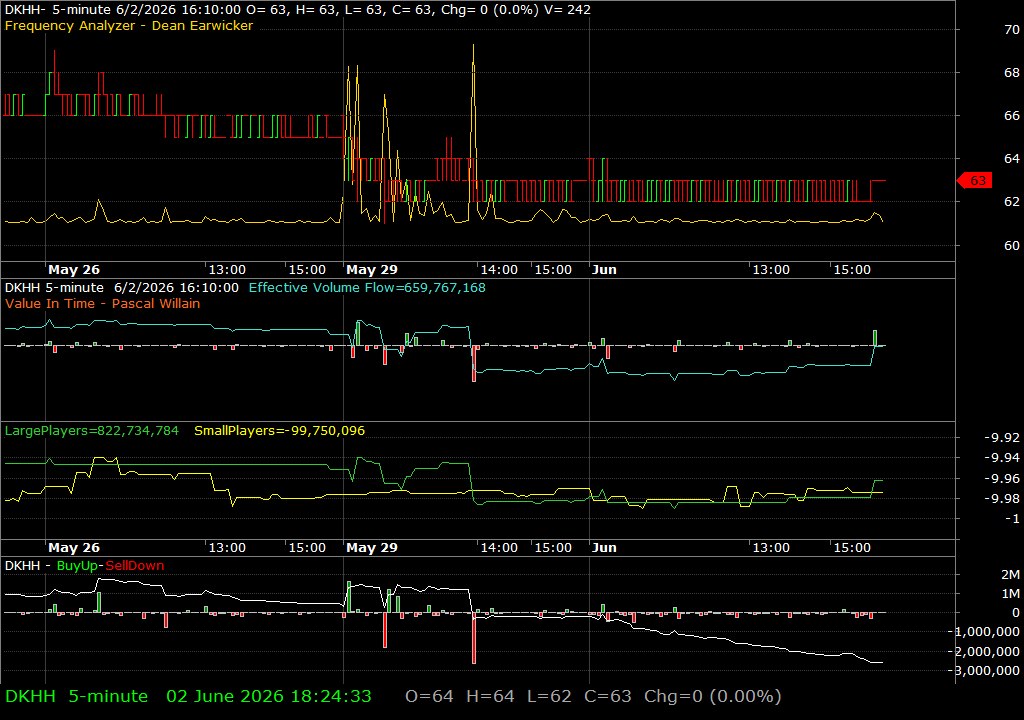
Task: Click the 'Effective Volume Flow=659,767,168' readout
Action: (x=367, y=287)
